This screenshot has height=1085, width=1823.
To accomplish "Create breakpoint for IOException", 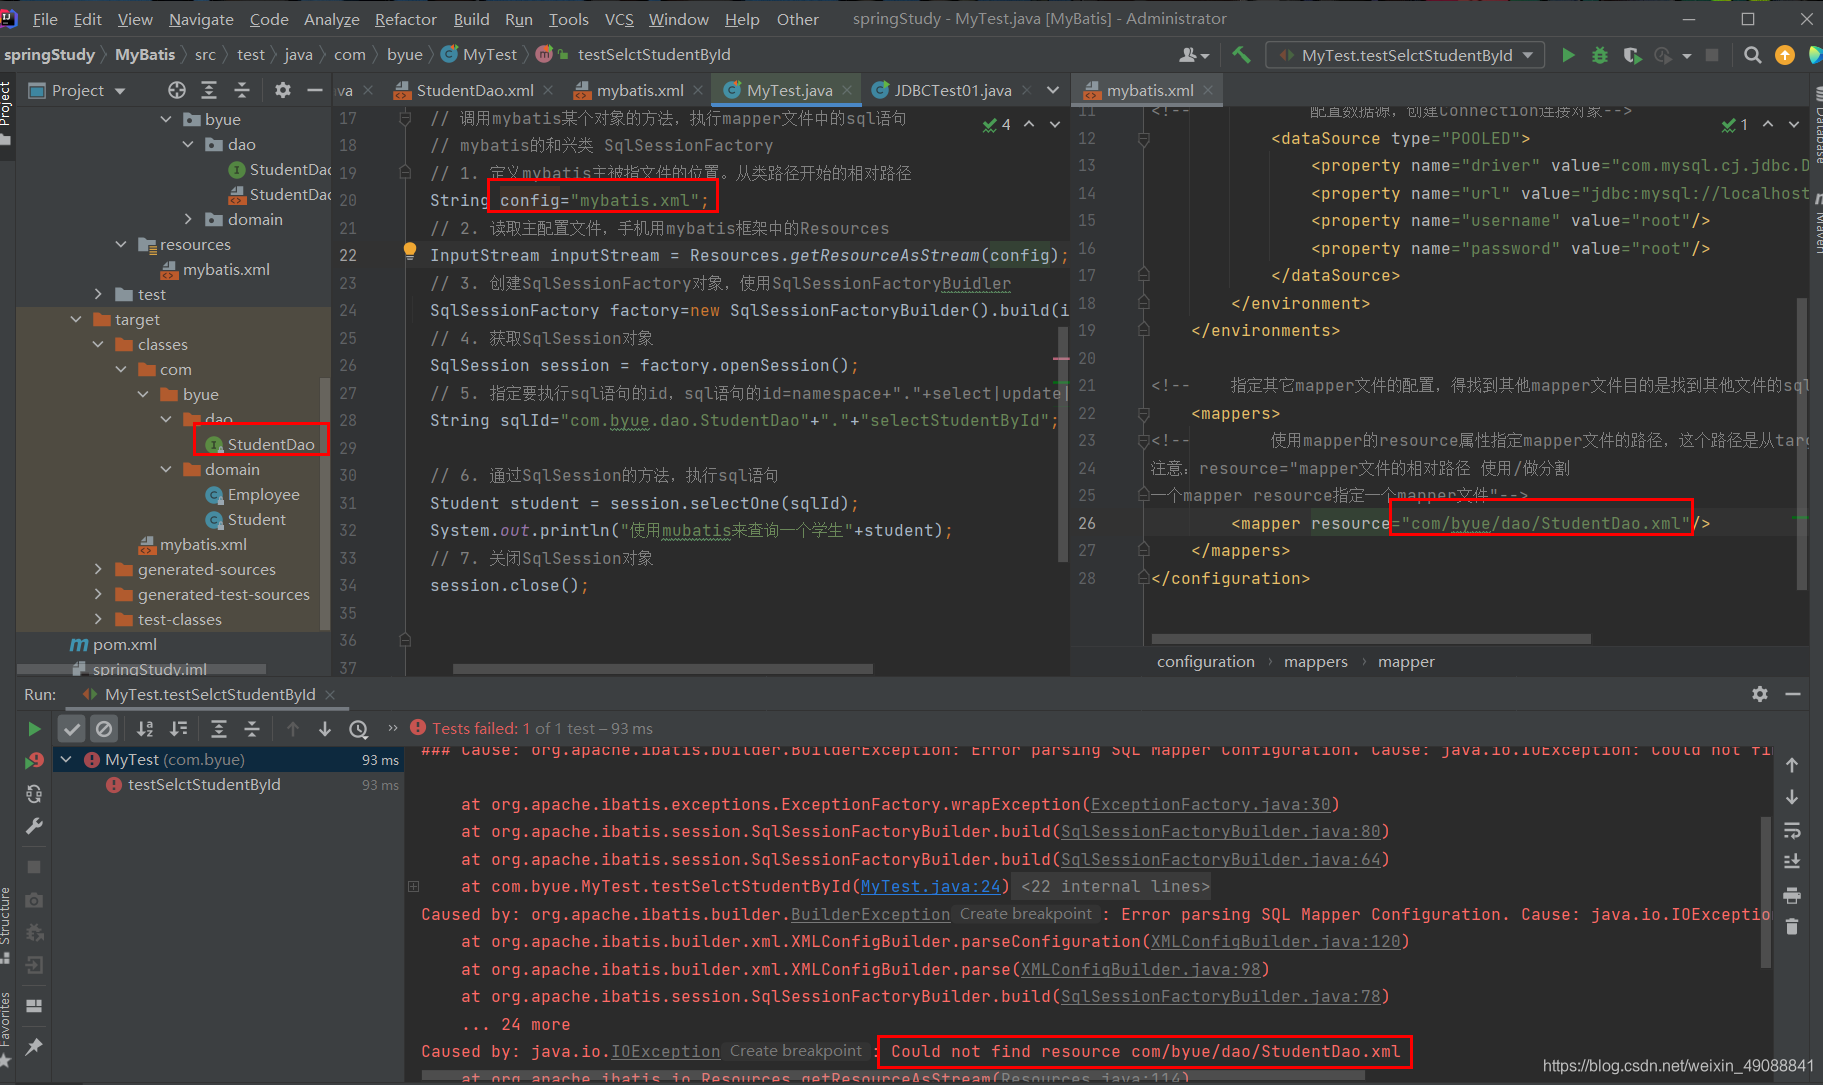I will coord(795,1051).
